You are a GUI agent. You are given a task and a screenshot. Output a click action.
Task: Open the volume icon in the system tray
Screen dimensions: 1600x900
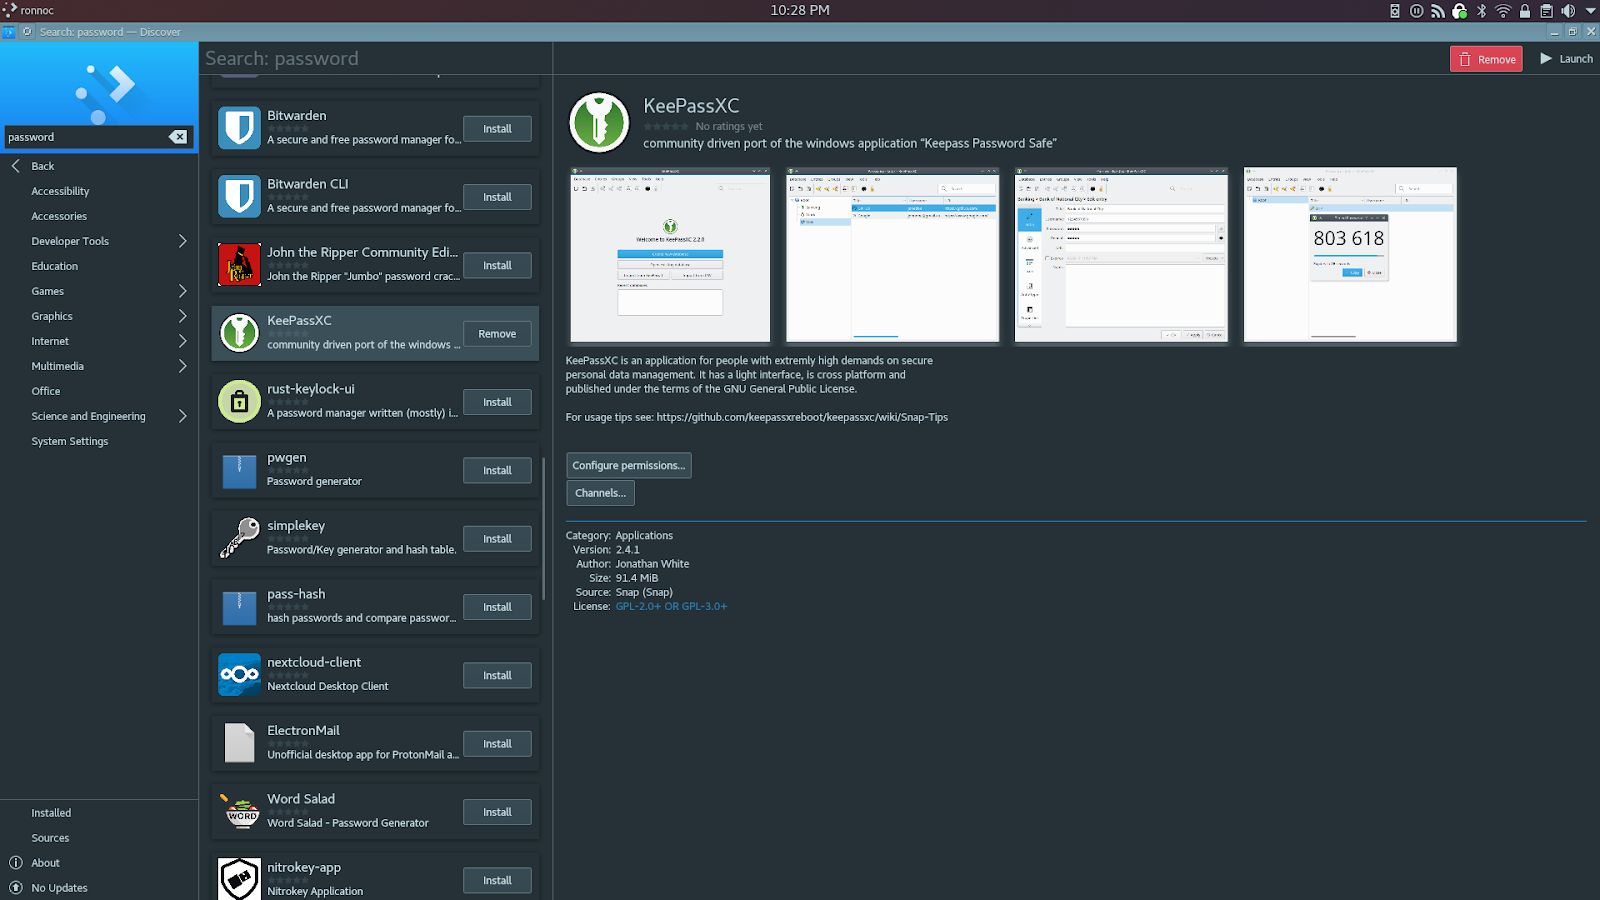pos(1566,11)
